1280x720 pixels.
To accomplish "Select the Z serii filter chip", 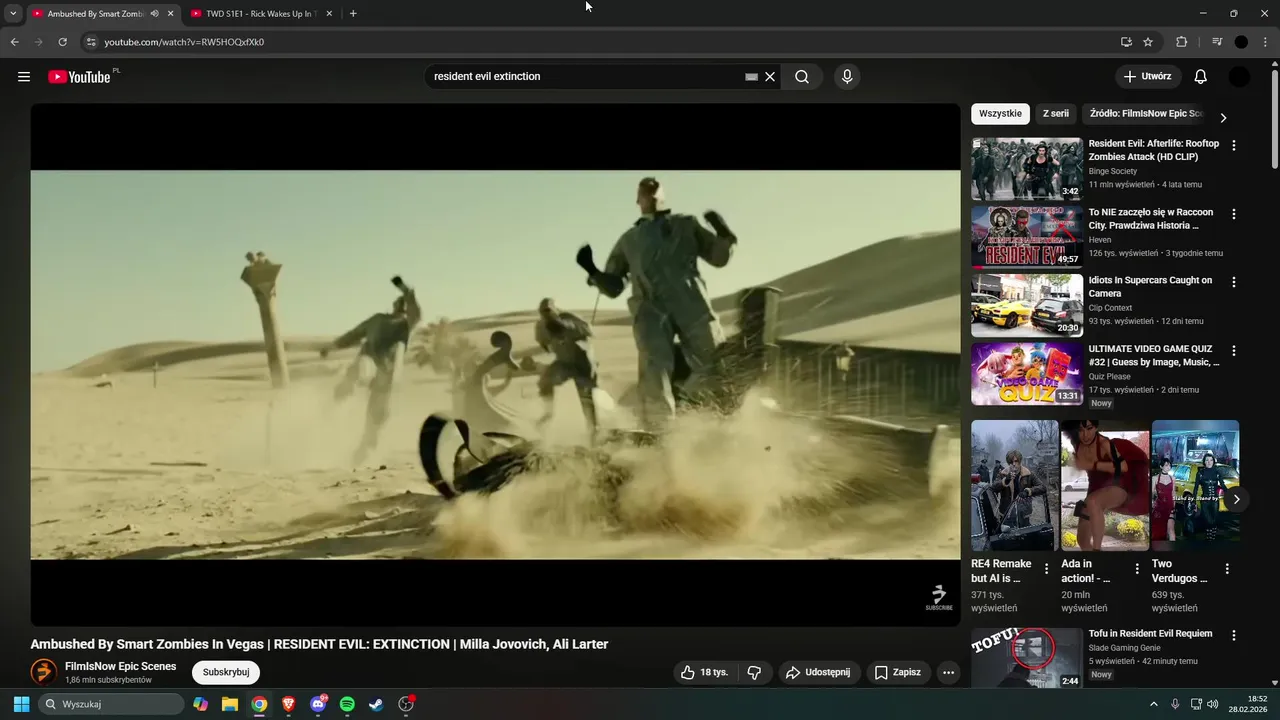I will click(1056, 114).
